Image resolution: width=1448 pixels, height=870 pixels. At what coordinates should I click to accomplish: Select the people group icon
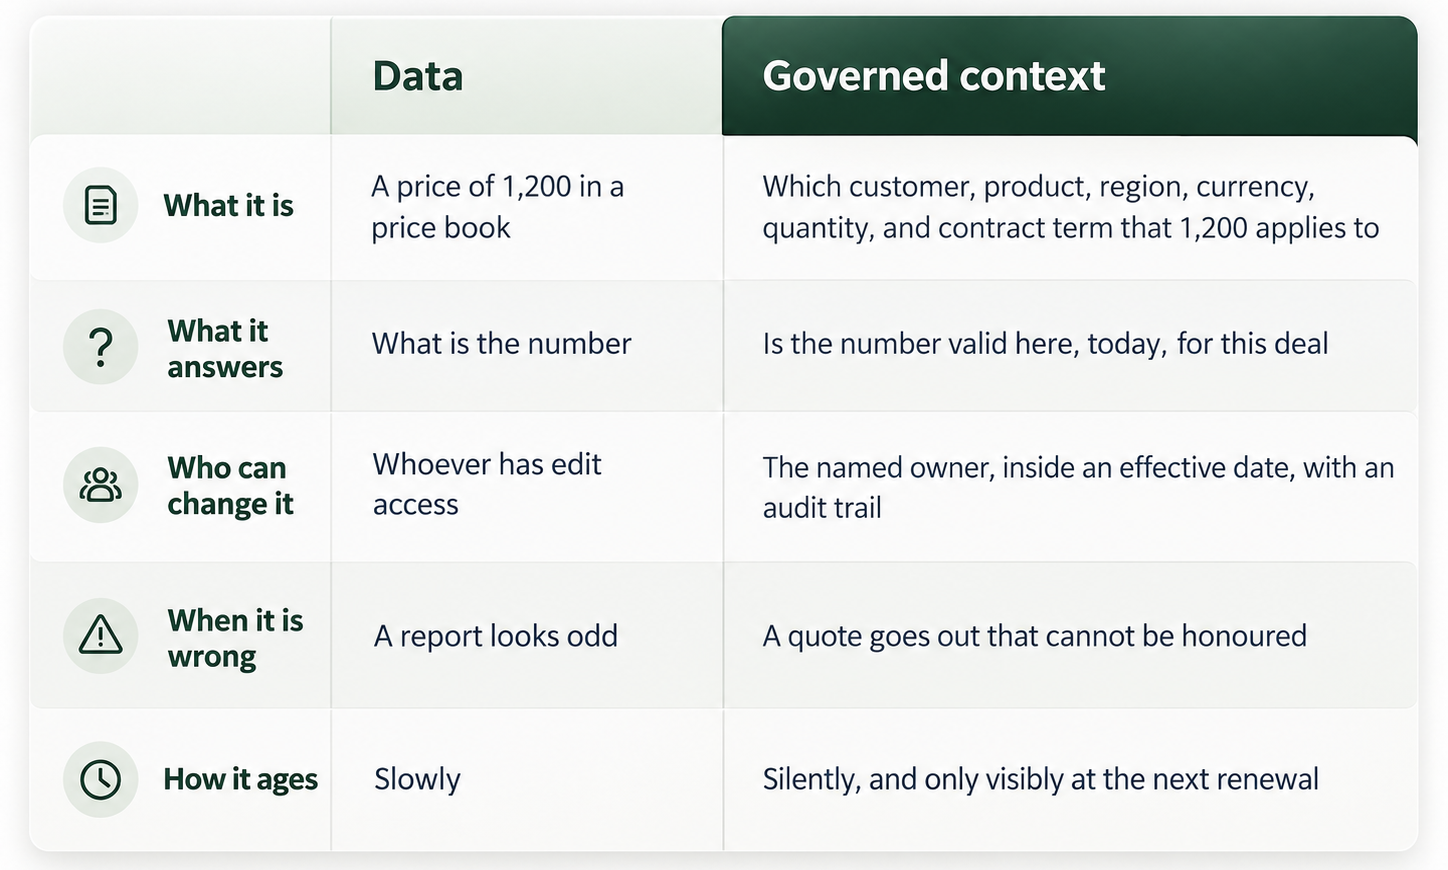[100, 485]
